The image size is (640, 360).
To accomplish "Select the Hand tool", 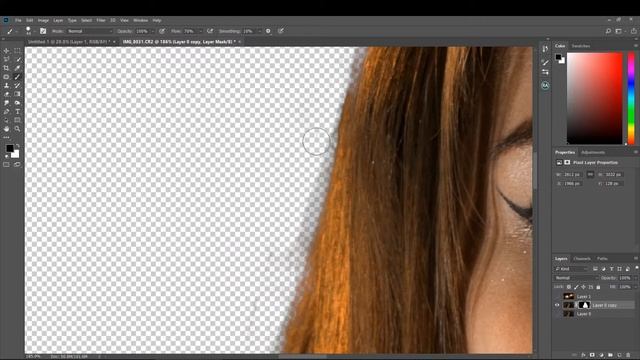I will [6, 129].
